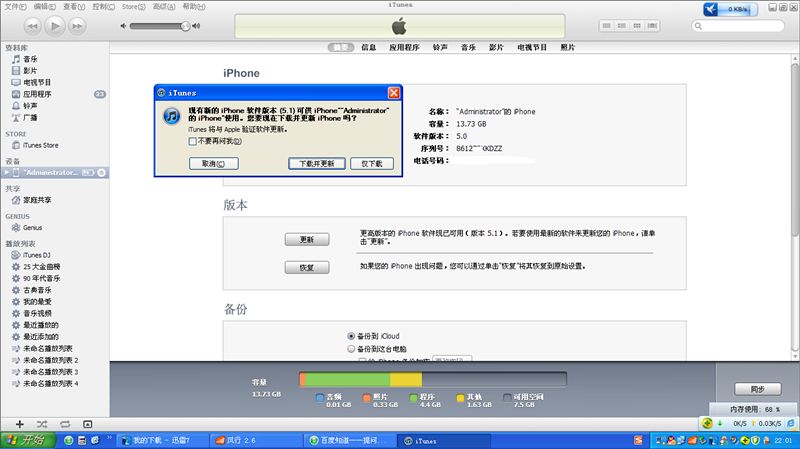Select 影片 in the sidebar library

tap(30, 71)
